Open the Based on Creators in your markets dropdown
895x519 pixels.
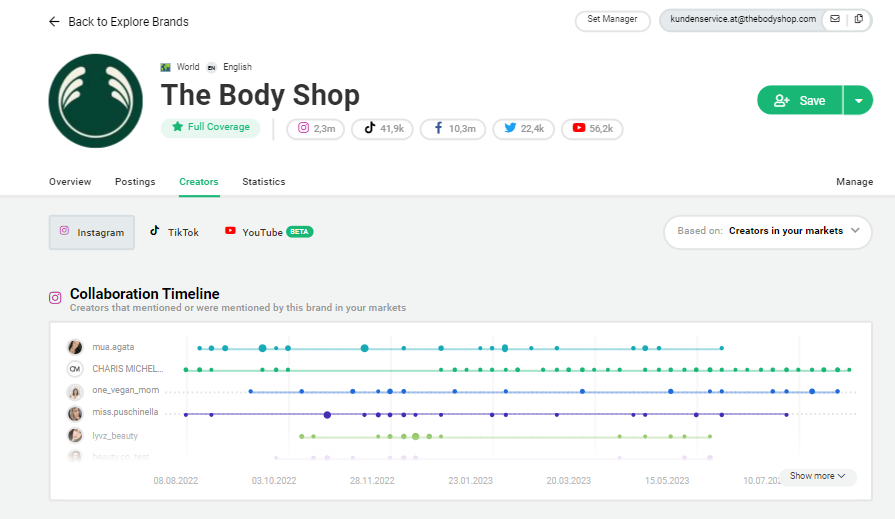[768, 231]
